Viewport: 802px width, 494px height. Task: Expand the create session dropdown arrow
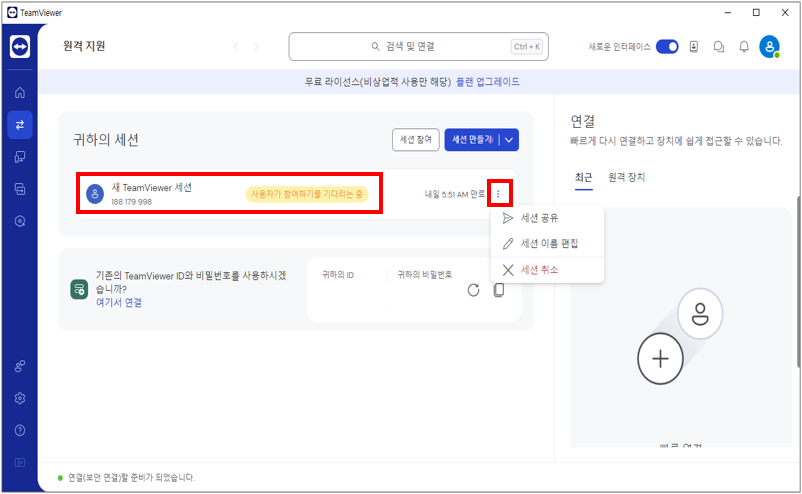click(509, 140)
